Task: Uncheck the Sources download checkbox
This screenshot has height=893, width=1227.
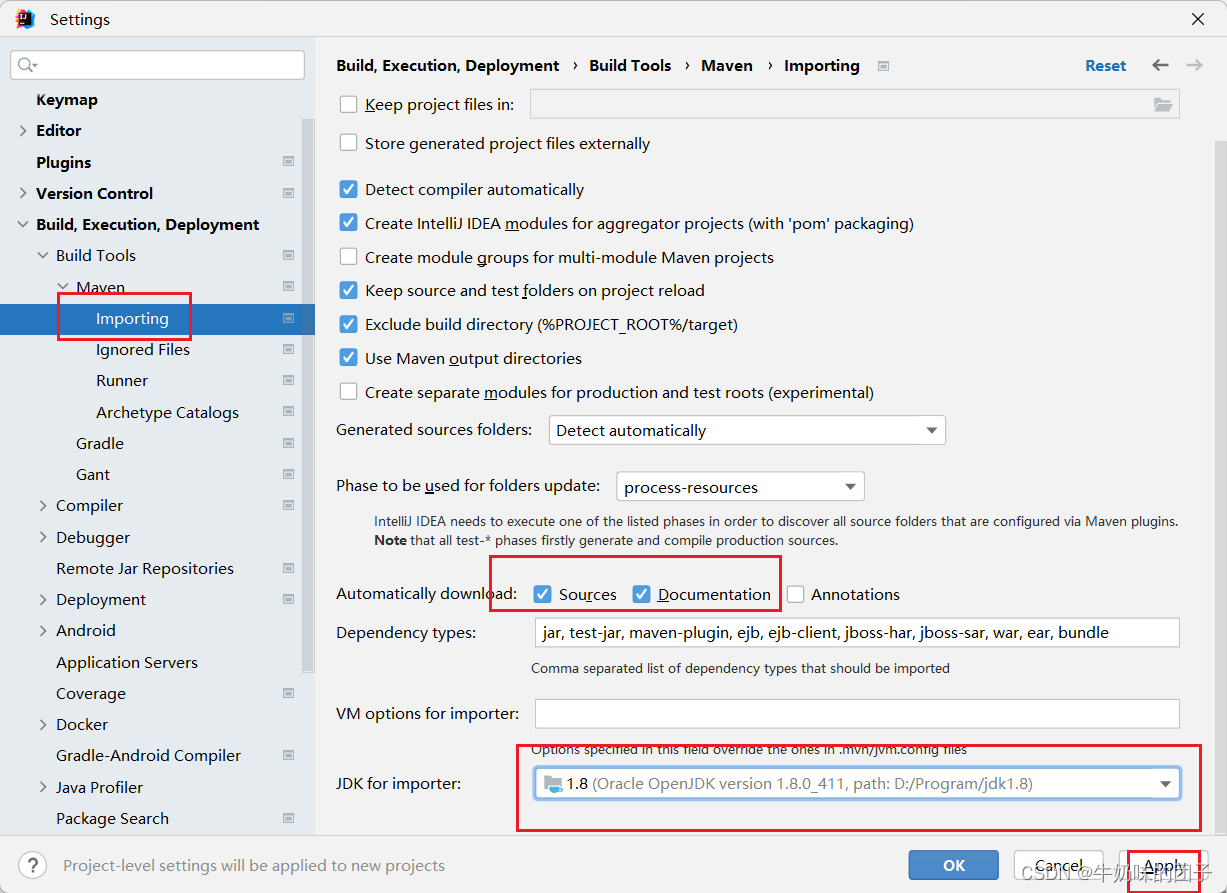Action: [542, 594]
